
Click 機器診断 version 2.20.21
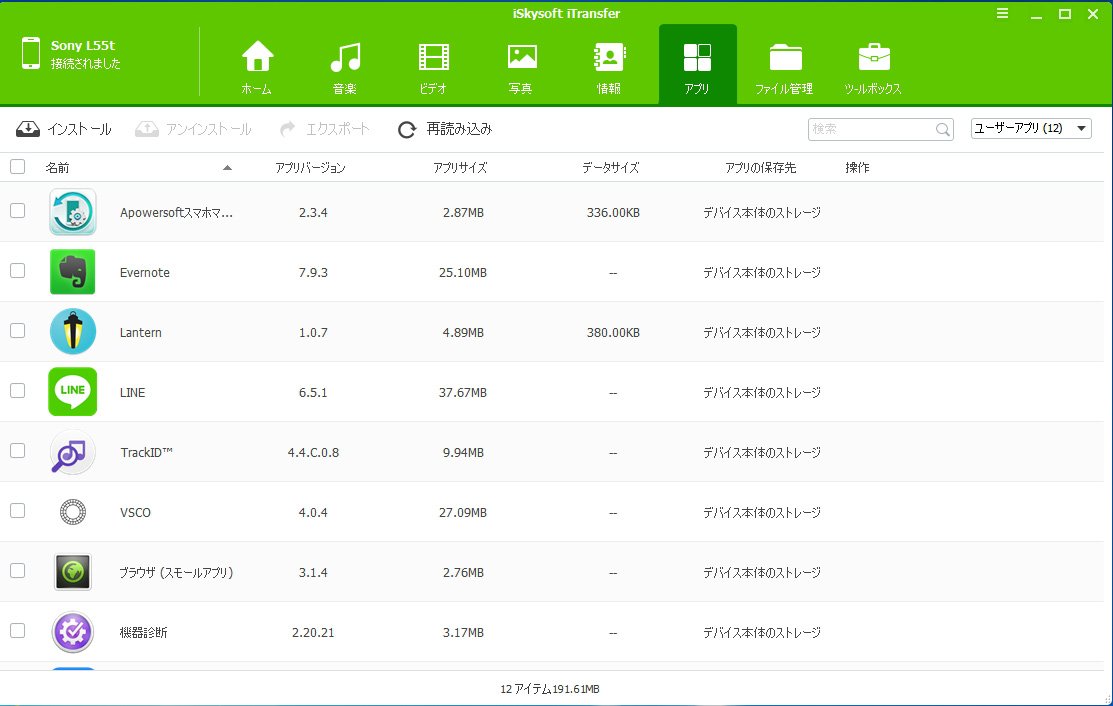[x=313, y=632]
